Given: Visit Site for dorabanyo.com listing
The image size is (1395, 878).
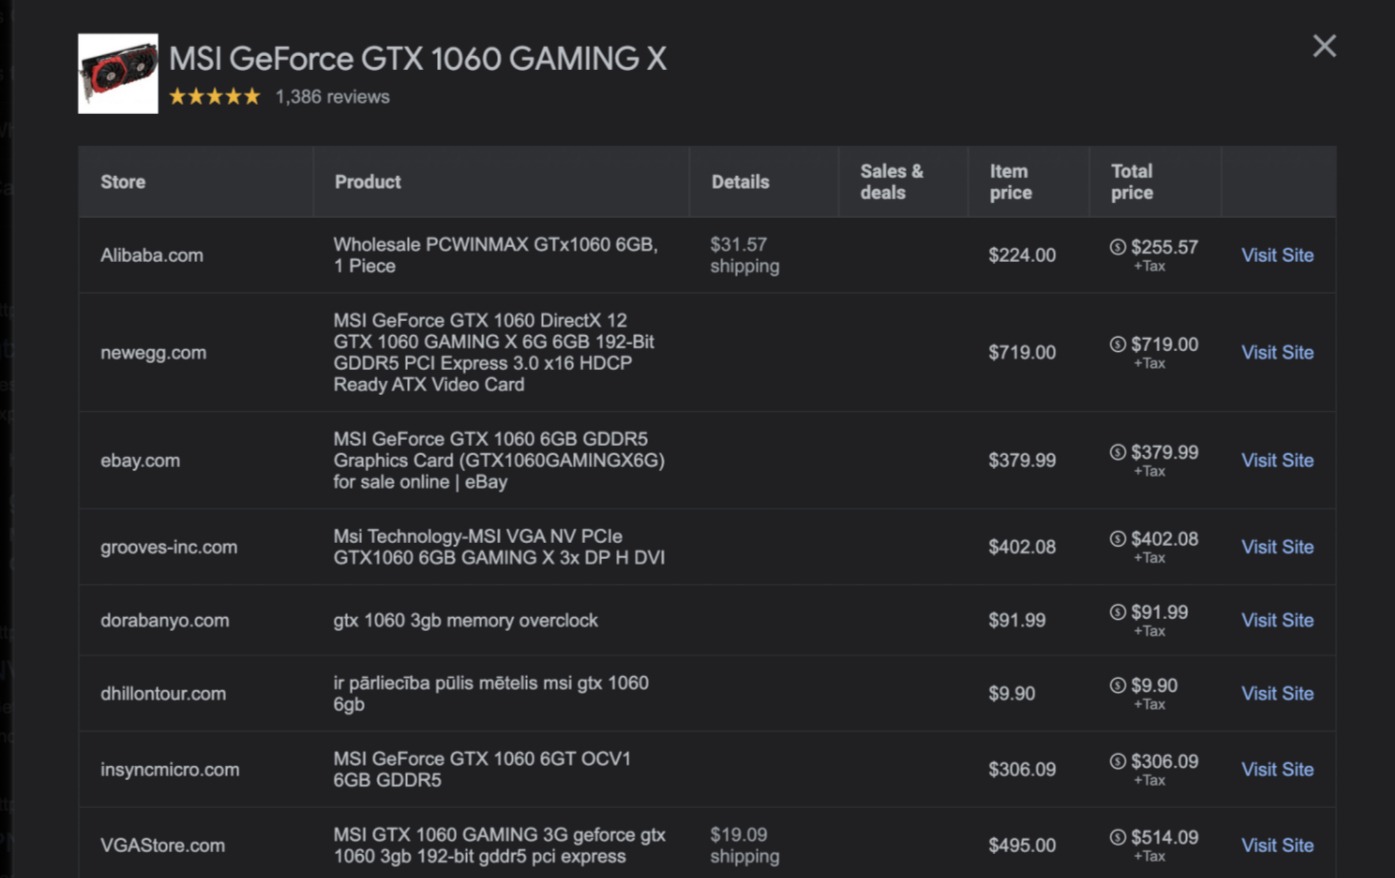Looking at the screenshot, I should click(x=1277, y=620).
